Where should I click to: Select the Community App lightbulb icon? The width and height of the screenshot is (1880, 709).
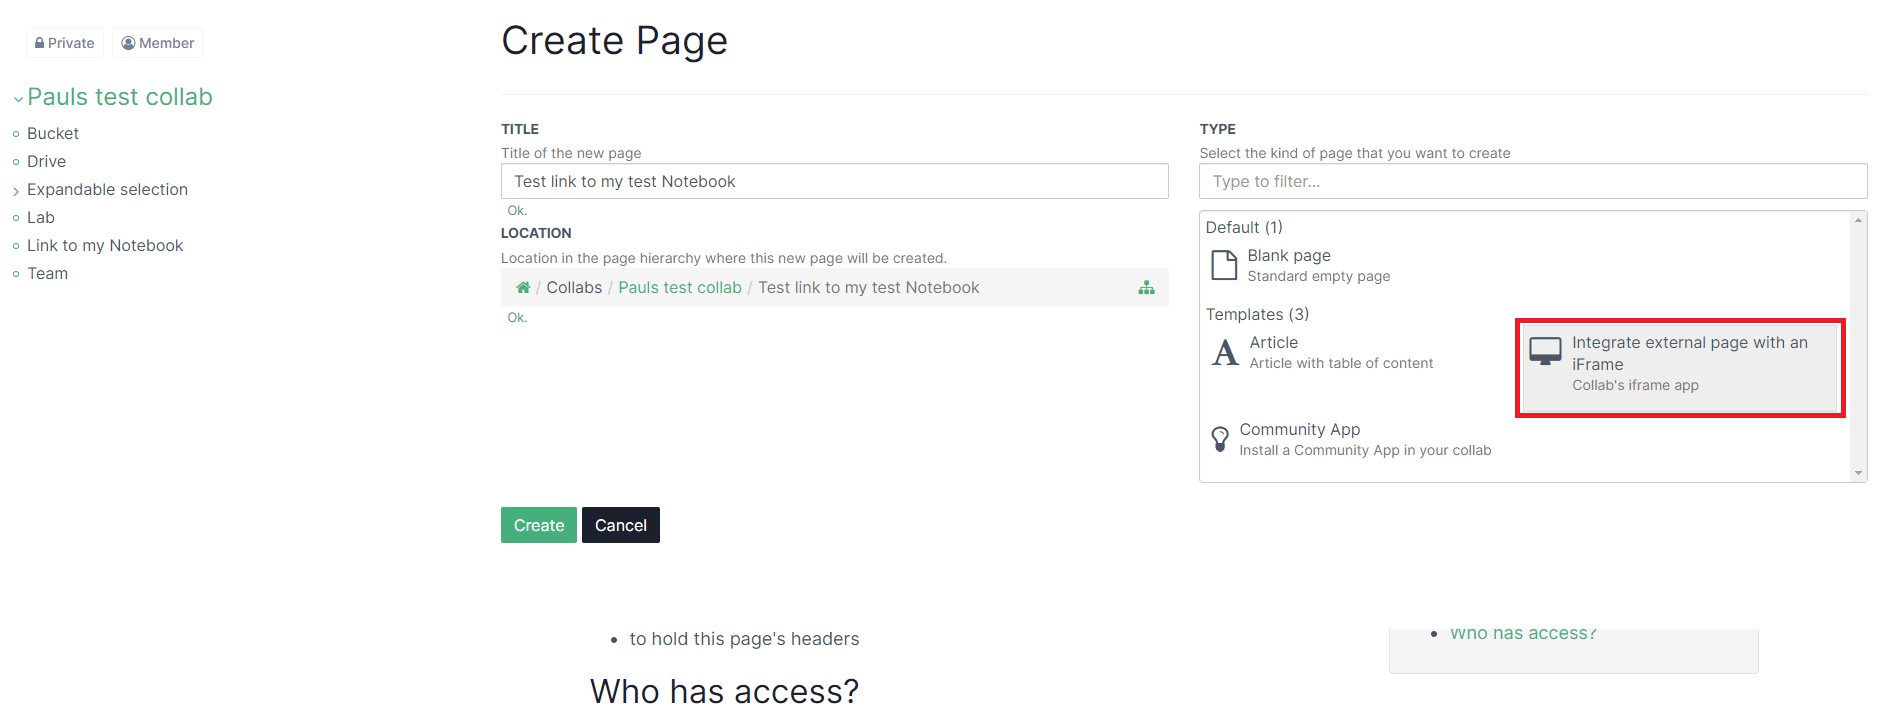click(x=1220, y=439)
